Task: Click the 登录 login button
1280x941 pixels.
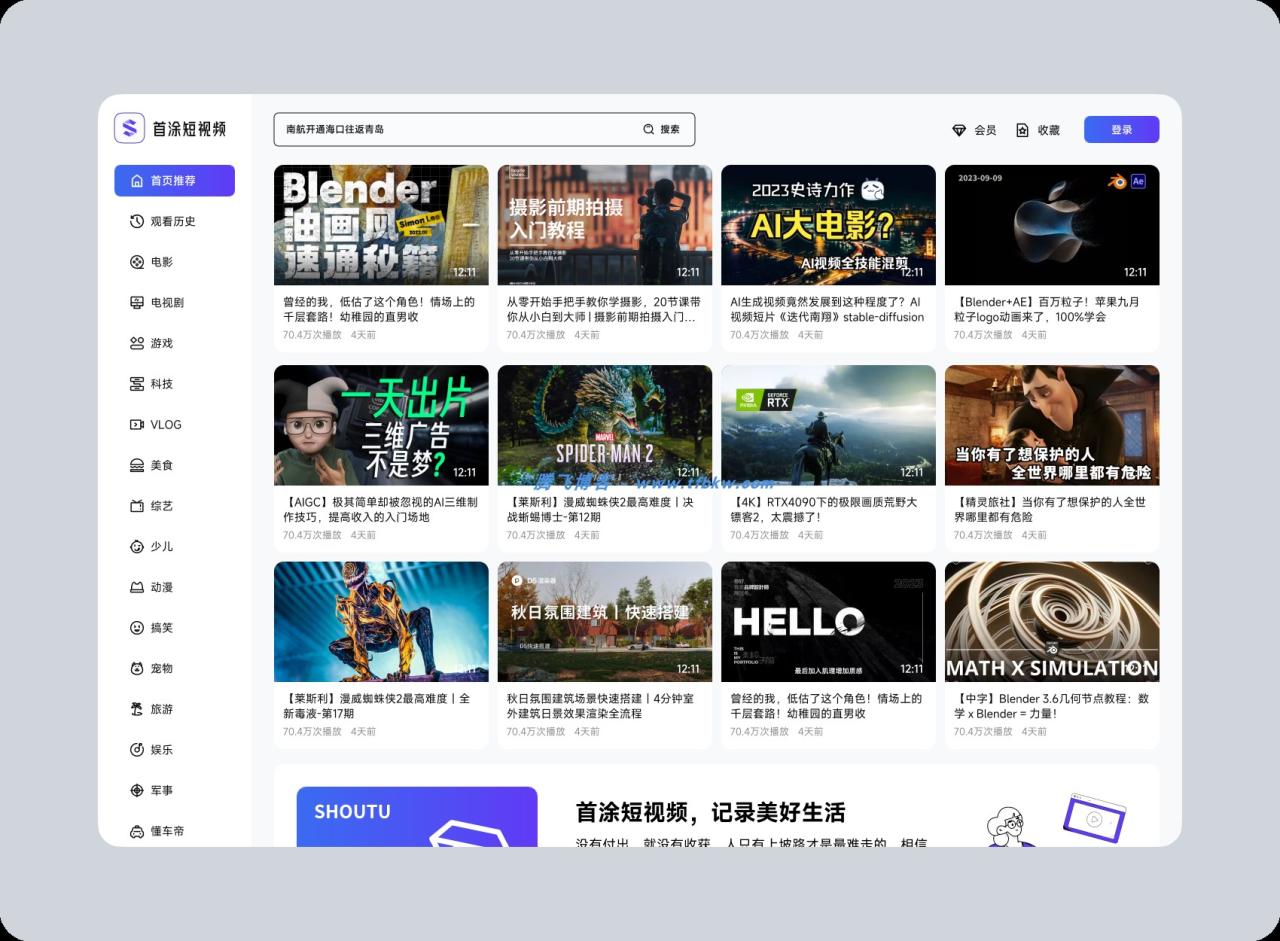Action: tap(1121, 129)
